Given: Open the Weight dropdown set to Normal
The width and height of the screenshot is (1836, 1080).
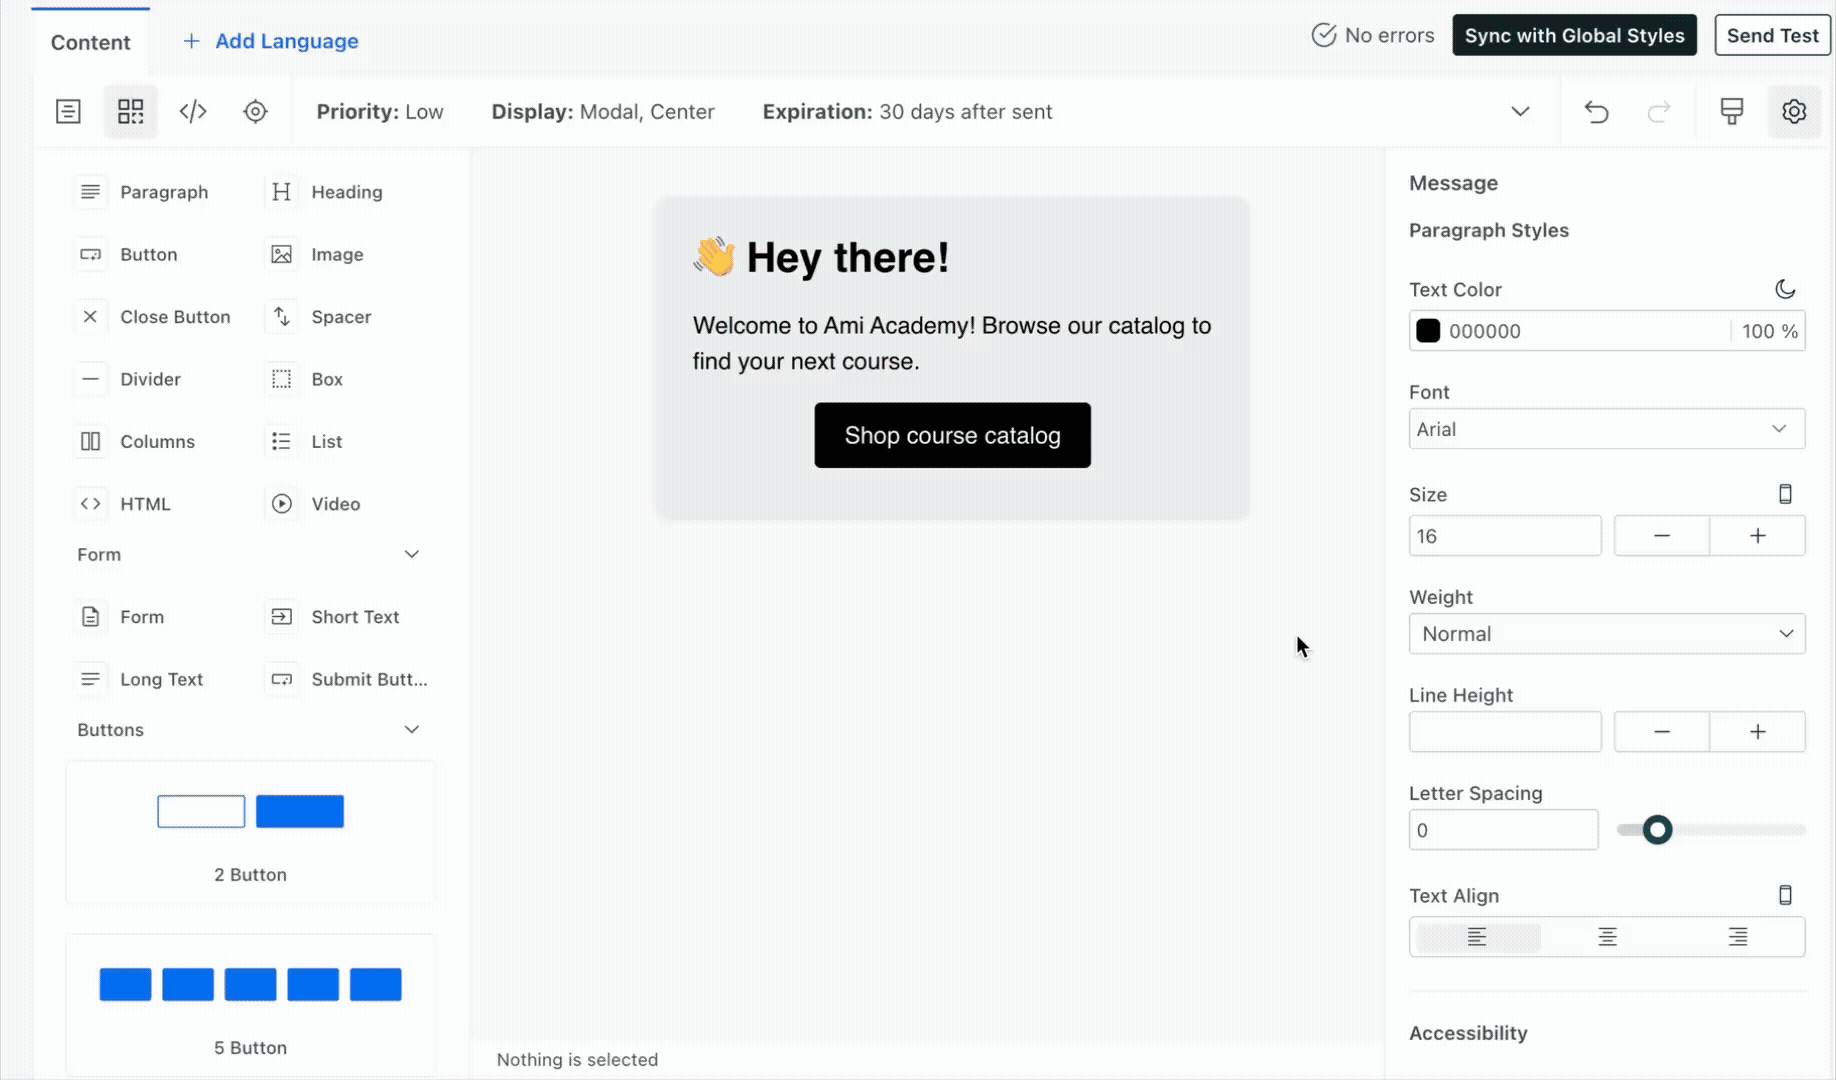Looking at the screenshot, I should [x=1606, y=633].
